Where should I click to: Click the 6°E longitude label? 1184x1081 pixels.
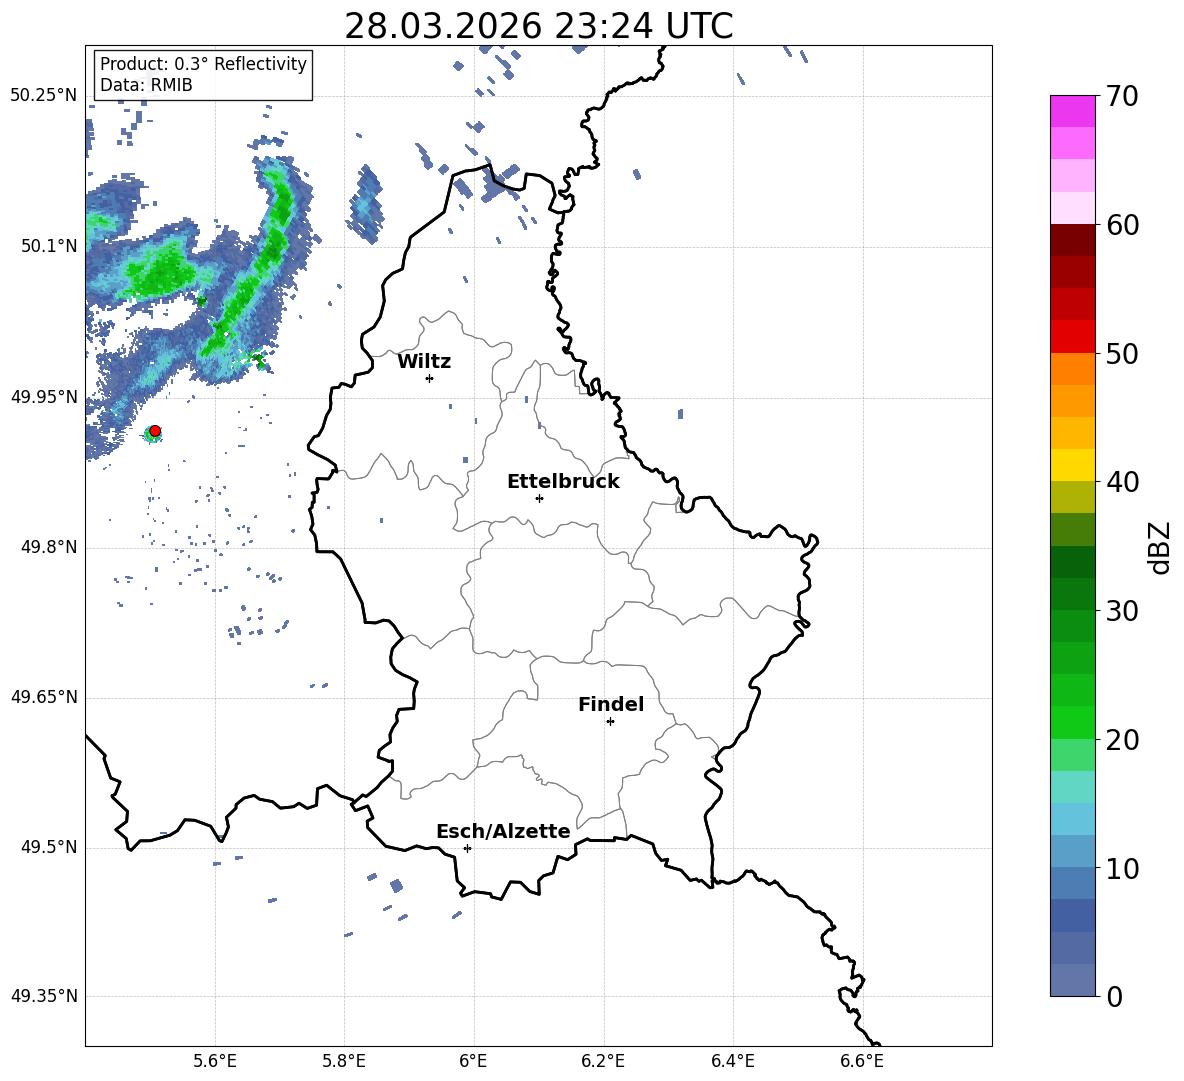[x=473, y=1061]
